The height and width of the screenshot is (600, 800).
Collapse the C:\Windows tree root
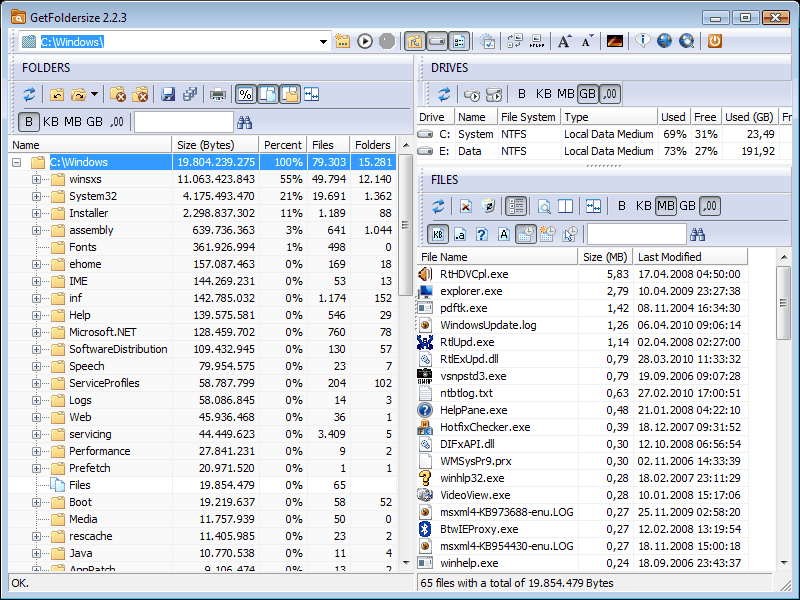point(17,162)
